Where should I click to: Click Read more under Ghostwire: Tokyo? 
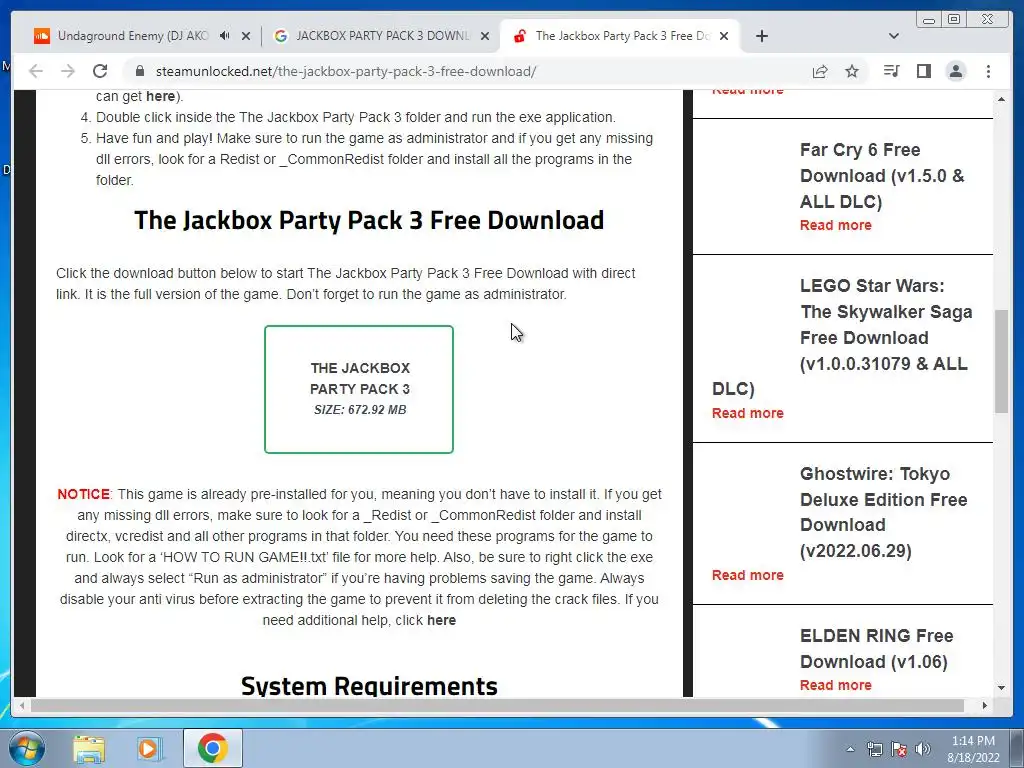coord(747,575)
